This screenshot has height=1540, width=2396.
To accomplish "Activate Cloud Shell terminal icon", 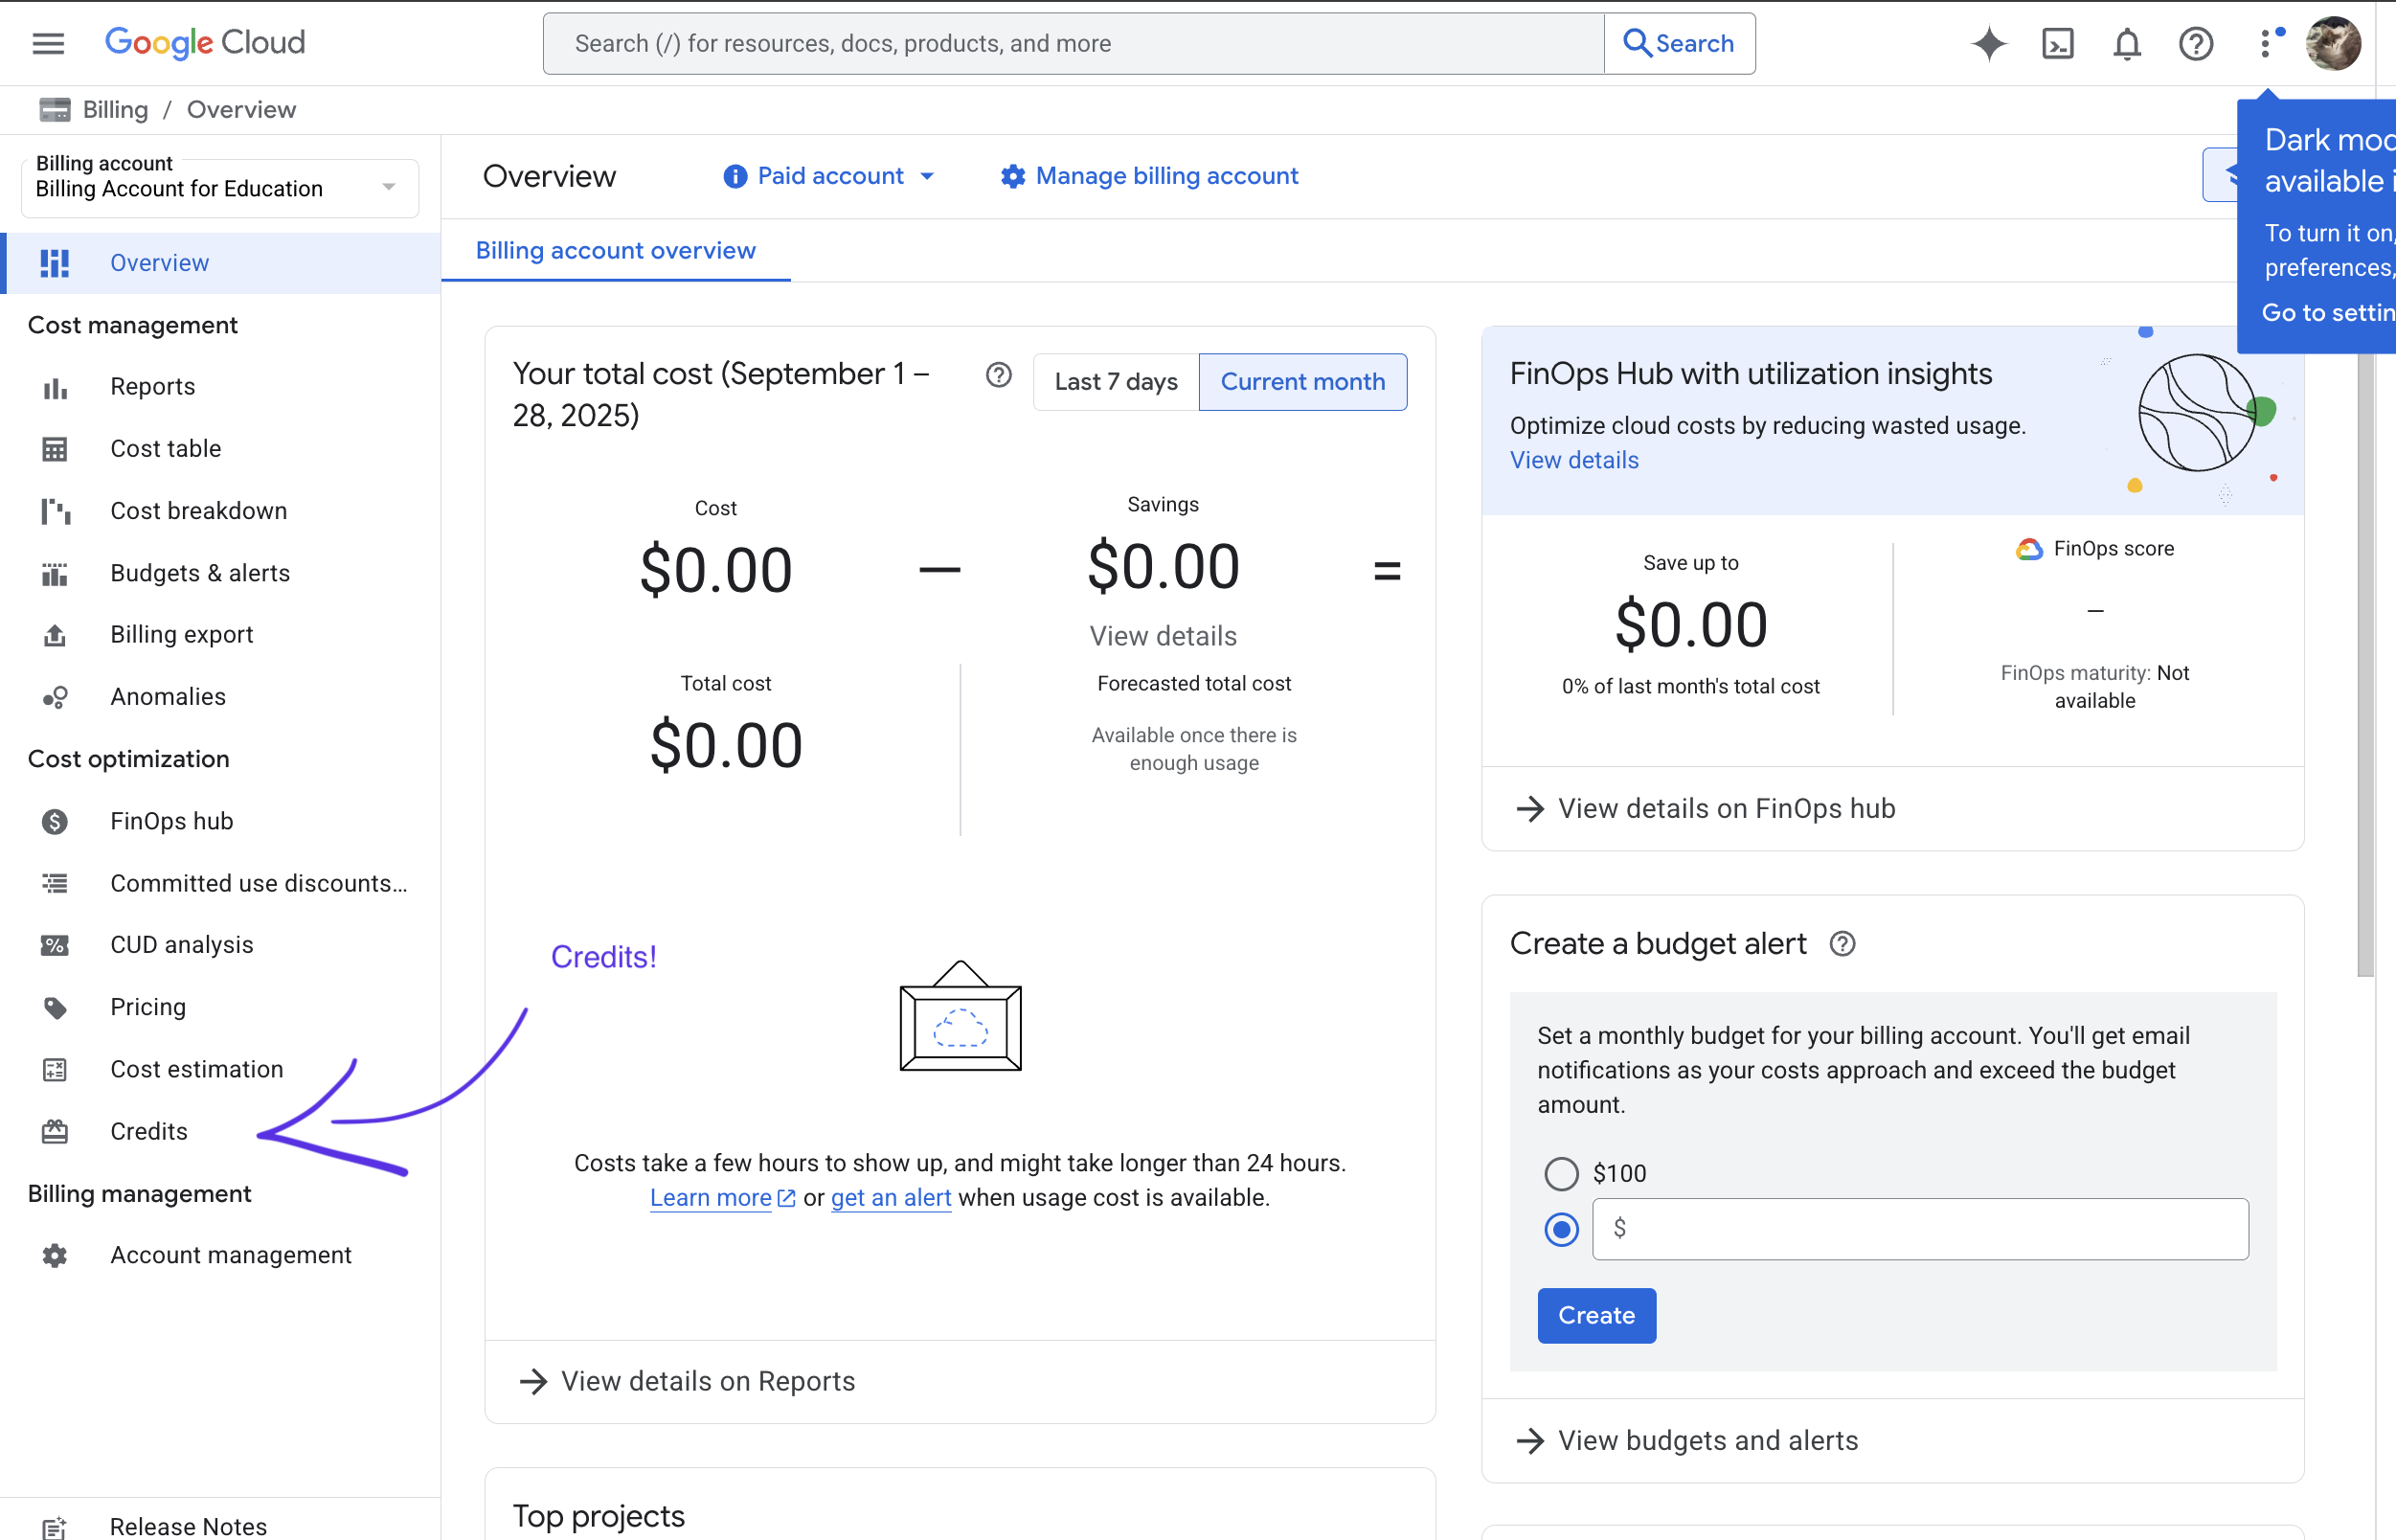I will point(2057,43).
